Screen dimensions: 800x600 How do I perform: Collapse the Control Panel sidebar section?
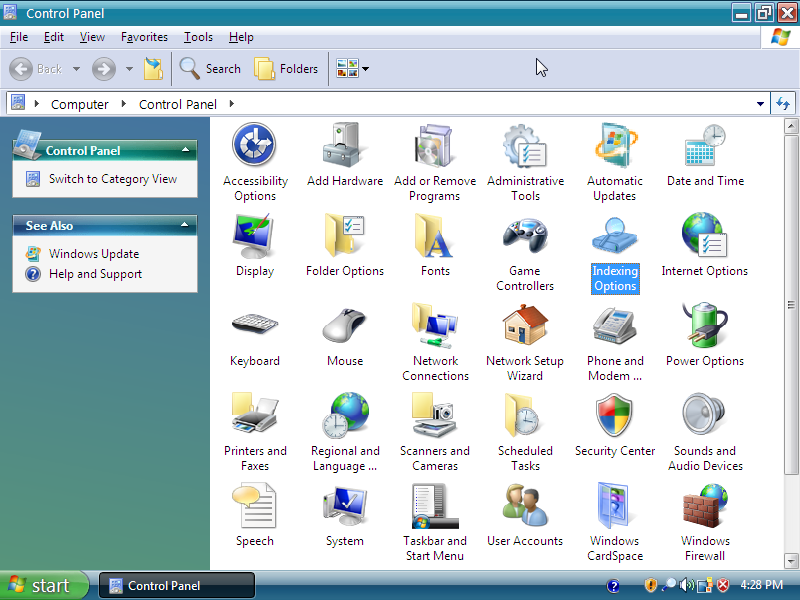[x=185, y=150]
